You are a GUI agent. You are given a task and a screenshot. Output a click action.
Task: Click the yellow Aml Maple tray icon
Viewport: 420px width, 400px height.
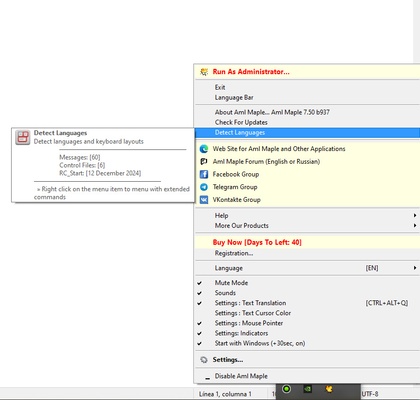coord(329,389)
